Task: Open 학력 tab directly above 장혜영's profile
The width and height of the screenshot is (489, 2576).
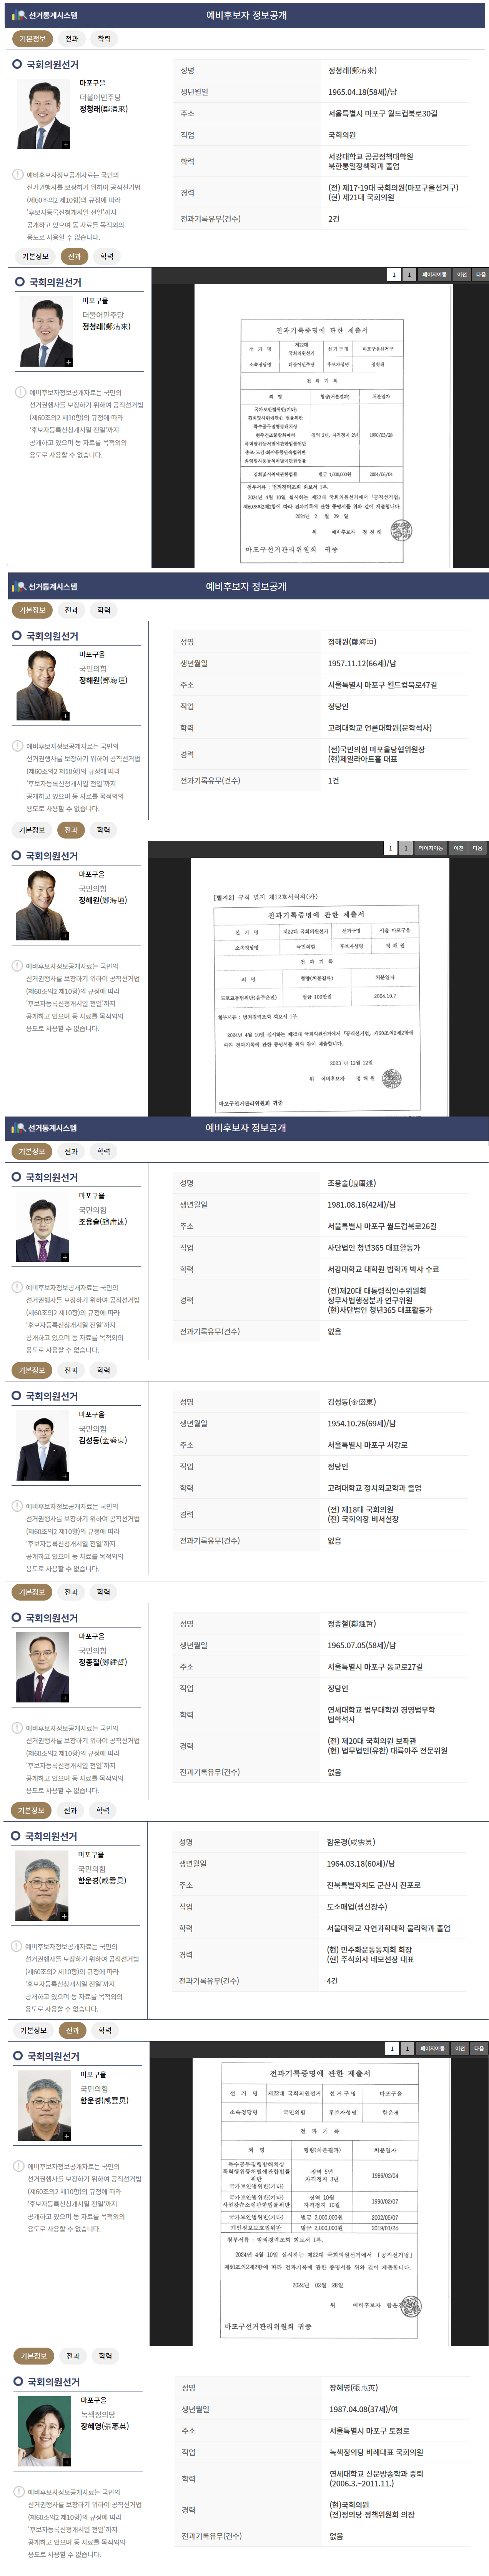Action: tap(105, 2356)
